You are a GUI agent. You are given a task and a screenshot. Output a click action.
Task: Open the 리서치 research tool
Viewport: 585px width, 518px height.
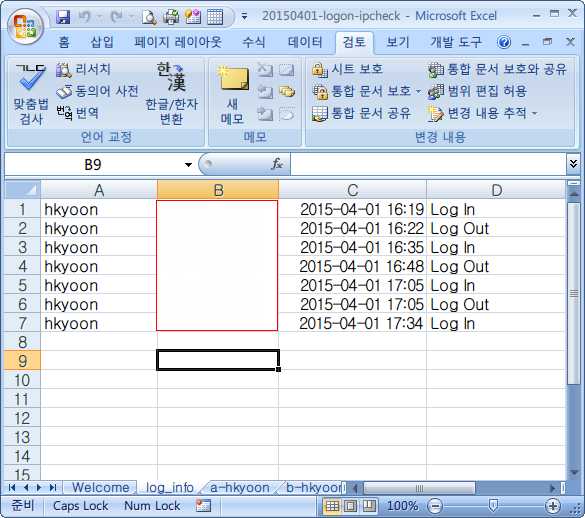click(83, 69)
